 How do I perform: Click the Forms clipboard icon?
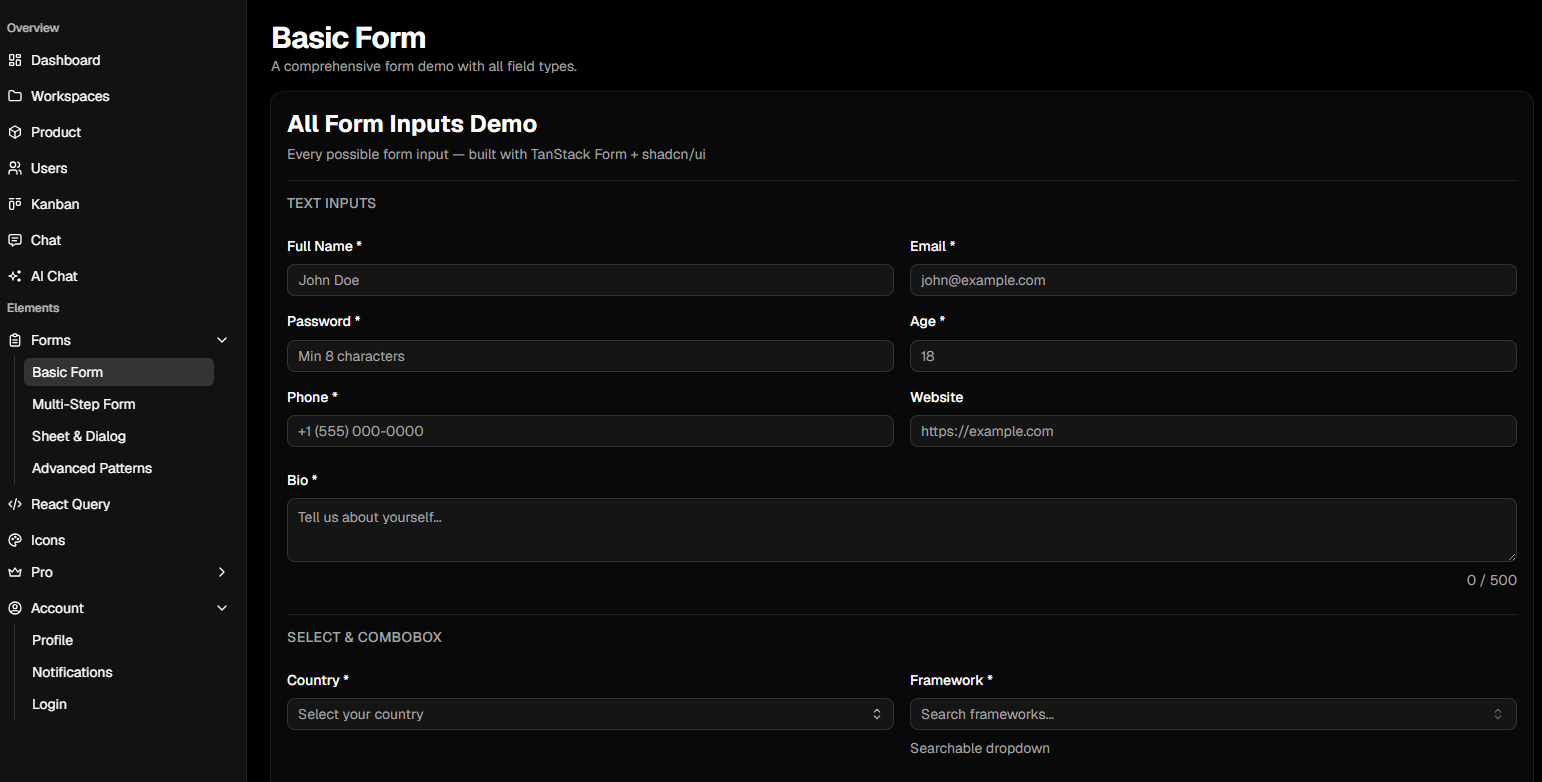[15, 340]
